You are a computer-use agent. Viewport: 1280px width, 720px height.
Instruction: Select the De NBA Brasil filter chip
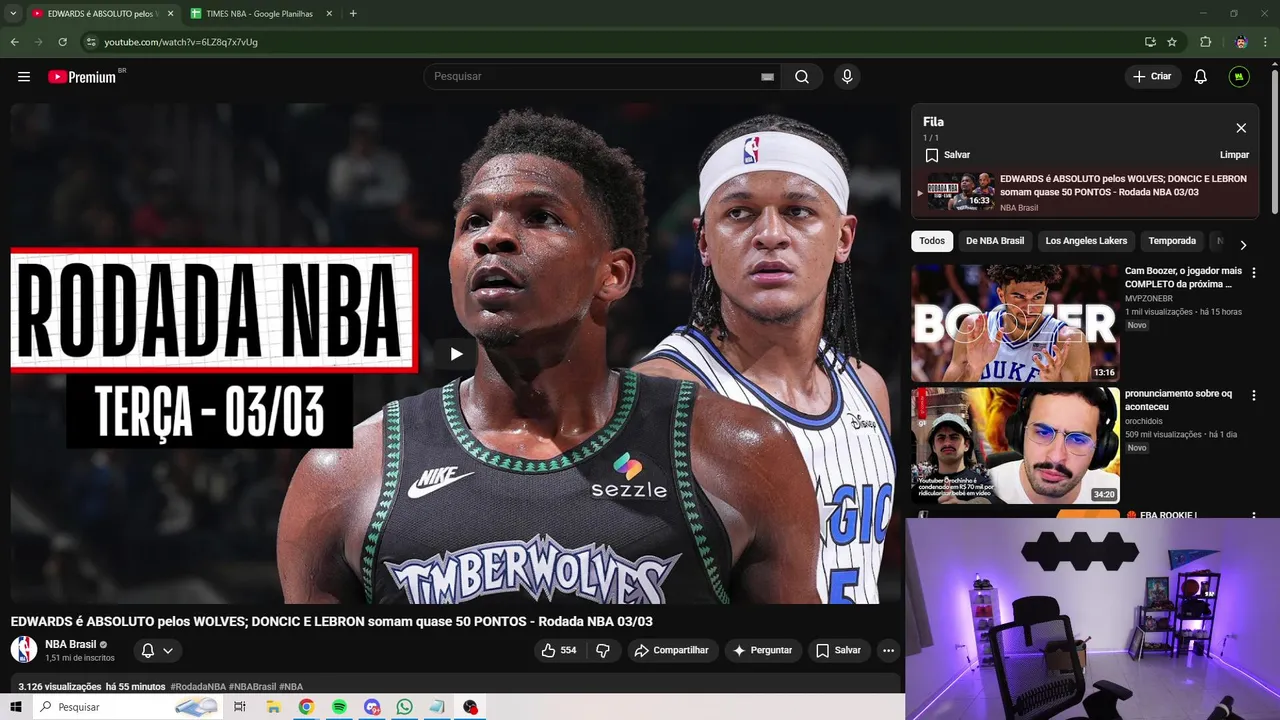[995, 241]
